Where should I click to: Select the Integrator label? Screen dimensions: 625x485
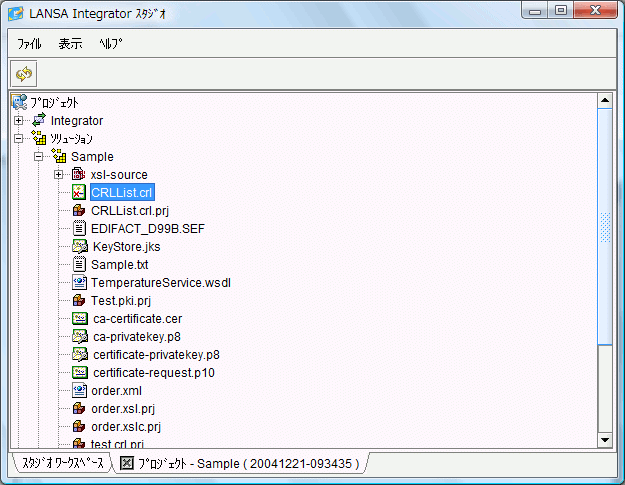point(77,120)
